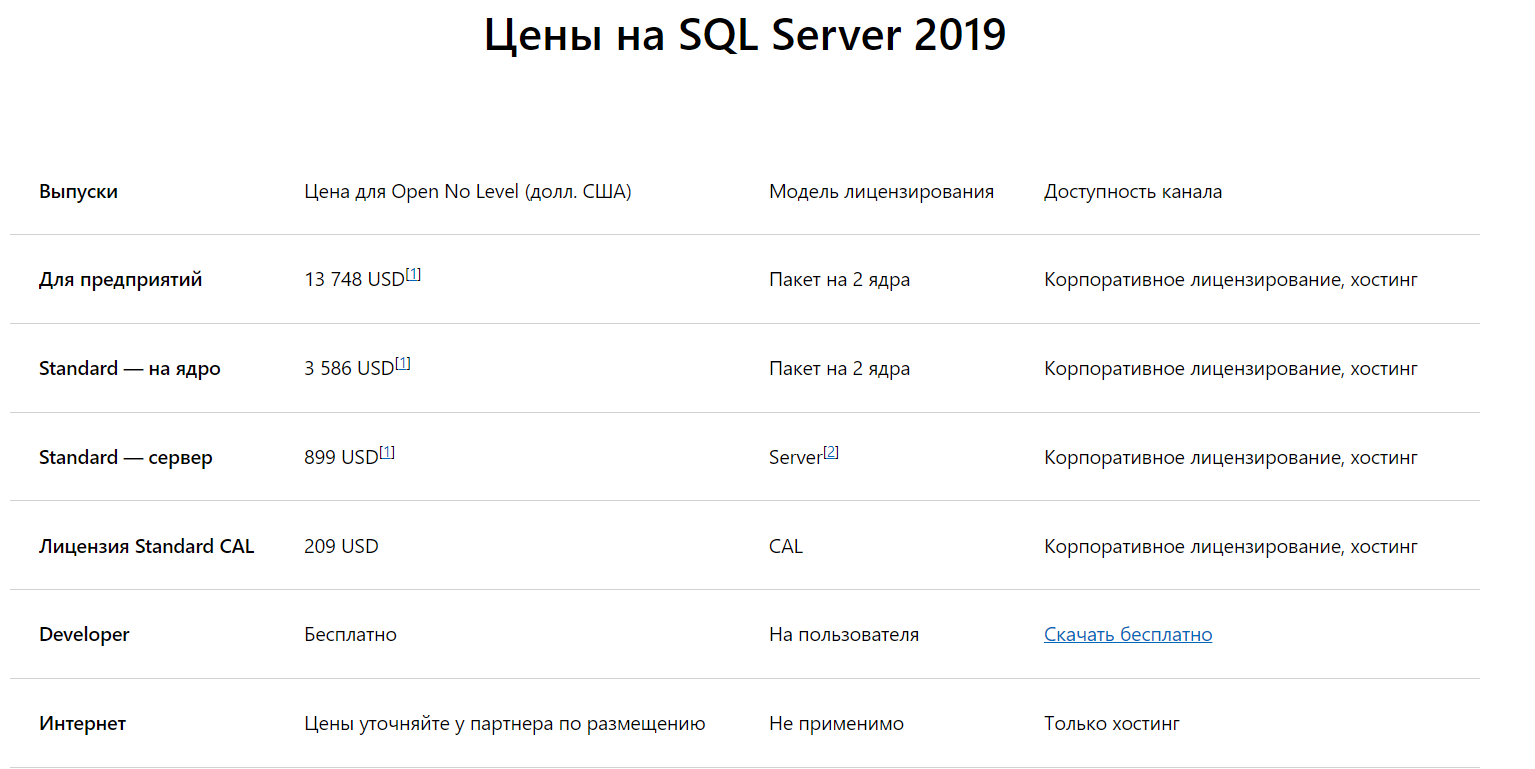
Task: Click the price "3 586 USD"
Action: [349, 369]
